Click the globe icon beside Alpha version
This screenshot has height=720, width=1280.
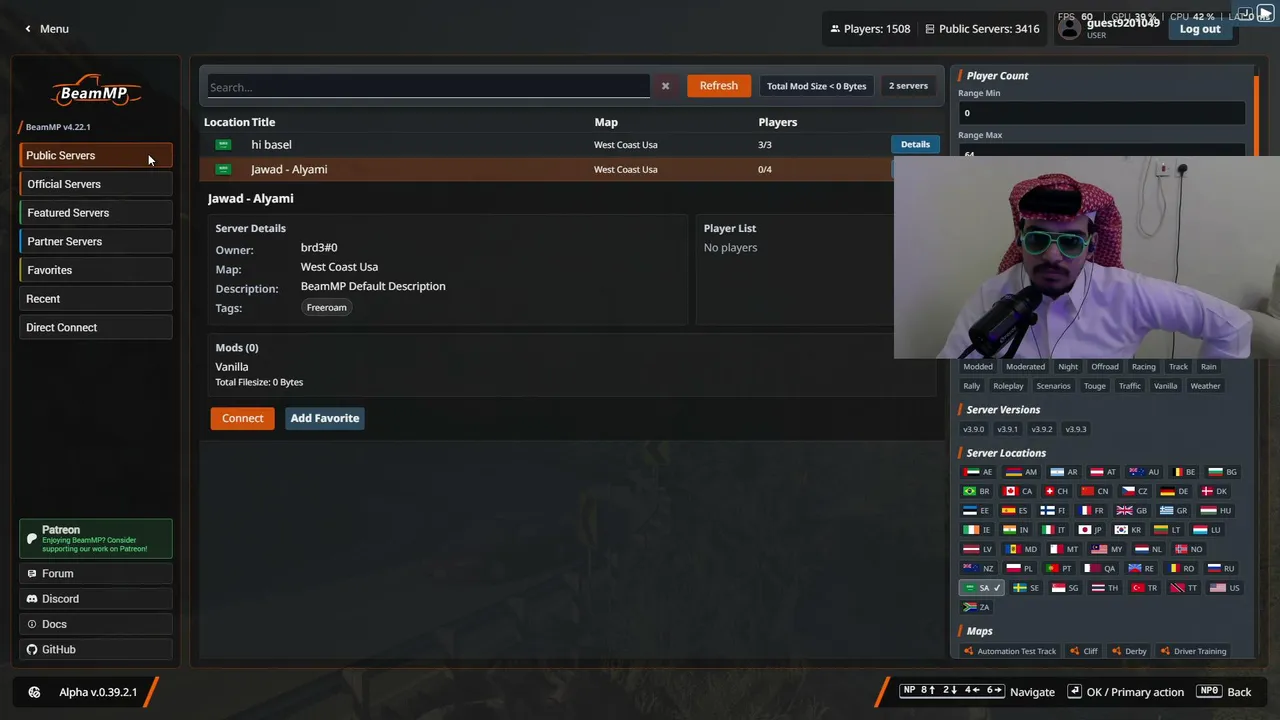[x=35, y=692]
